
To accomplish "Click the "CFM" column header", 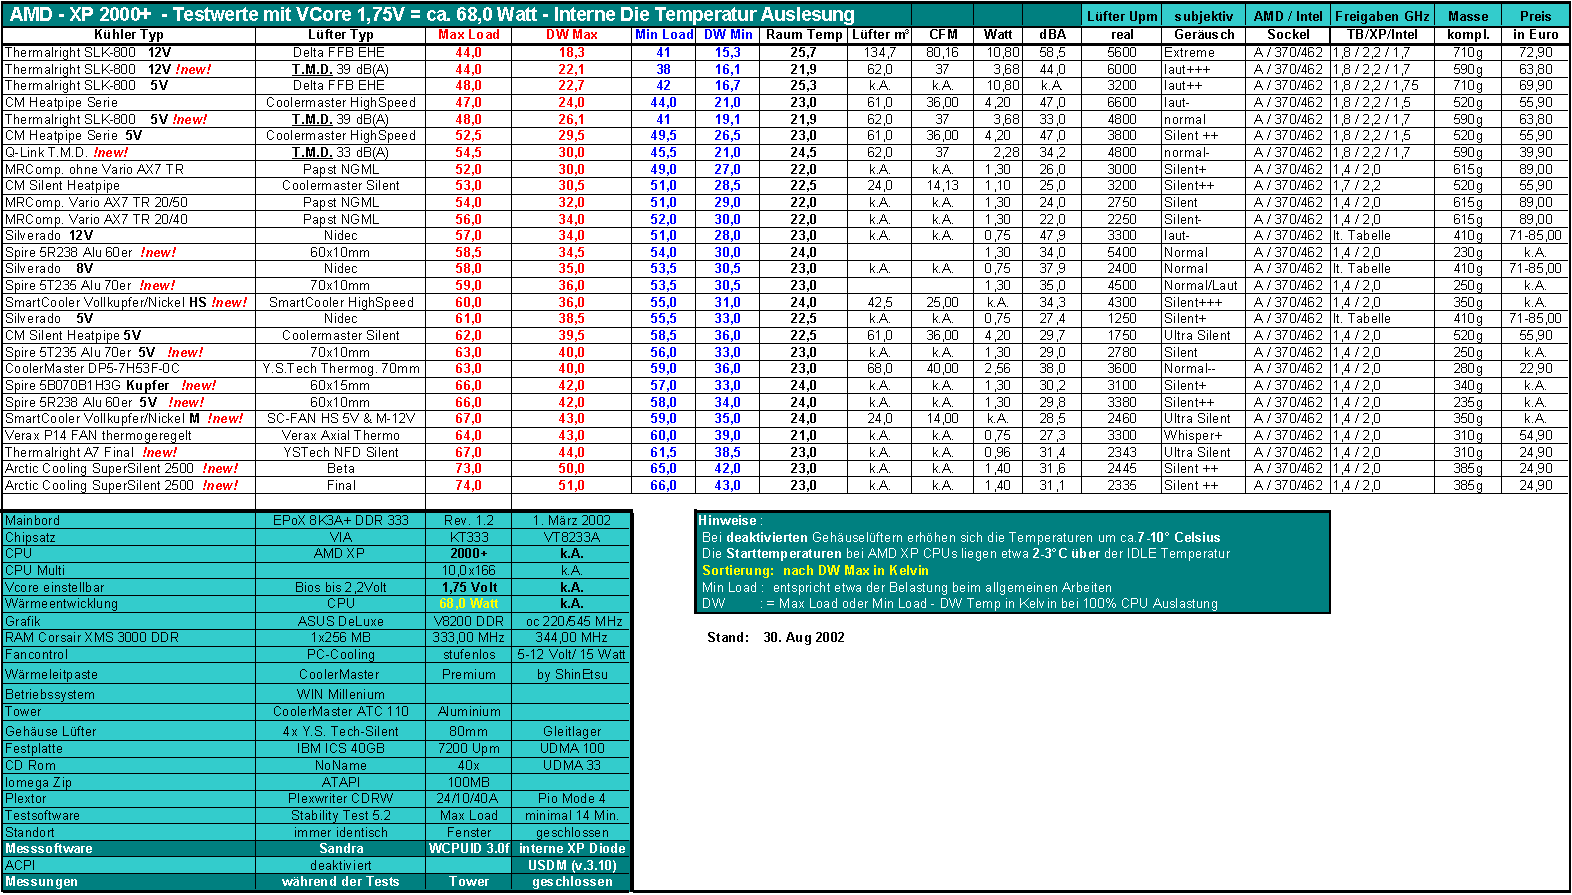I will click(943, 34).
